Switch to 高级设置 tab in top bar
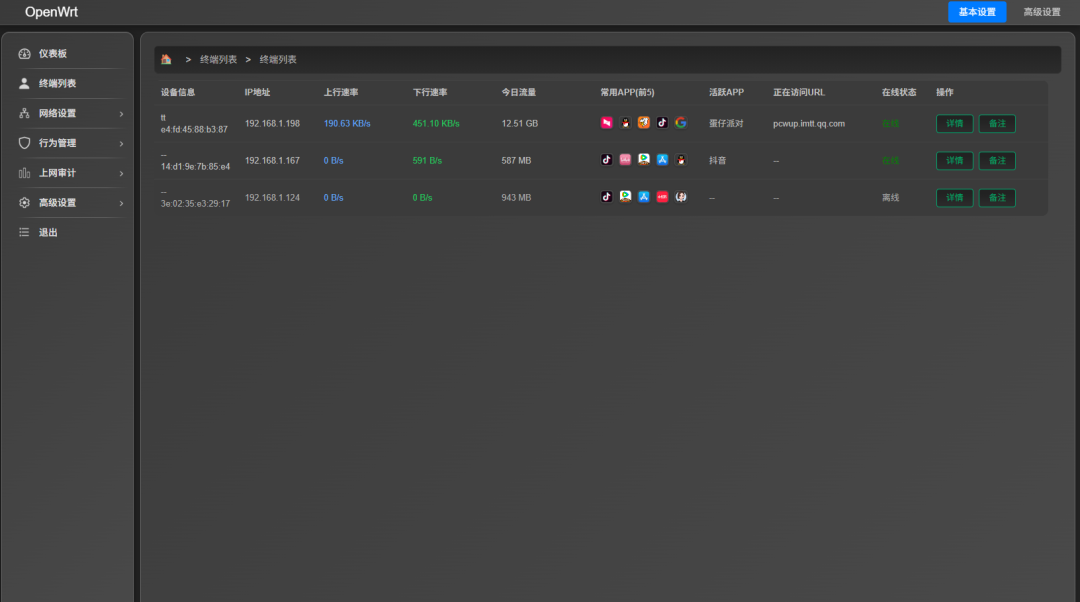Screen dimensions: 1080x602 click(1041, 12)
